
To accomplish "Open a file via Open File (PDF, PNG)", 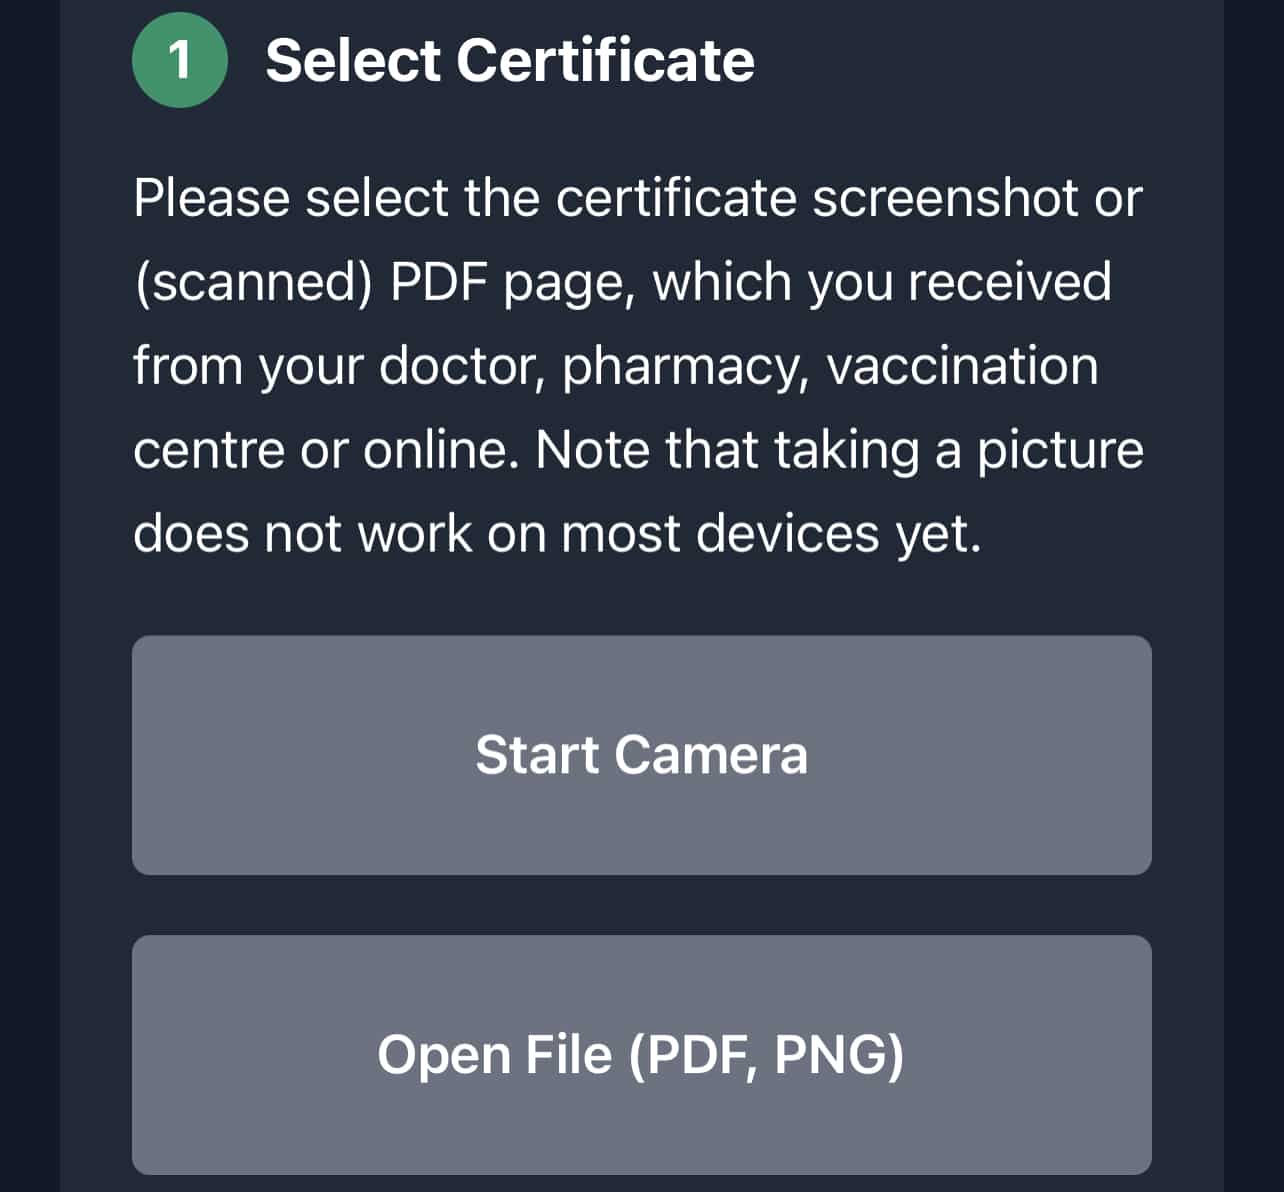I will pos(641,1054).
